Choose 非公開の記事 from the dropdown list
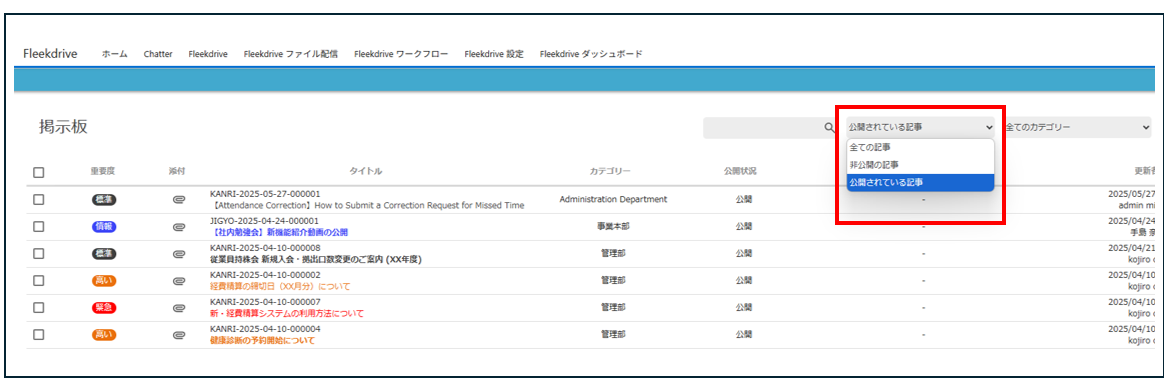Screen dimensions: 1167x382 click(x=921, y=165)
